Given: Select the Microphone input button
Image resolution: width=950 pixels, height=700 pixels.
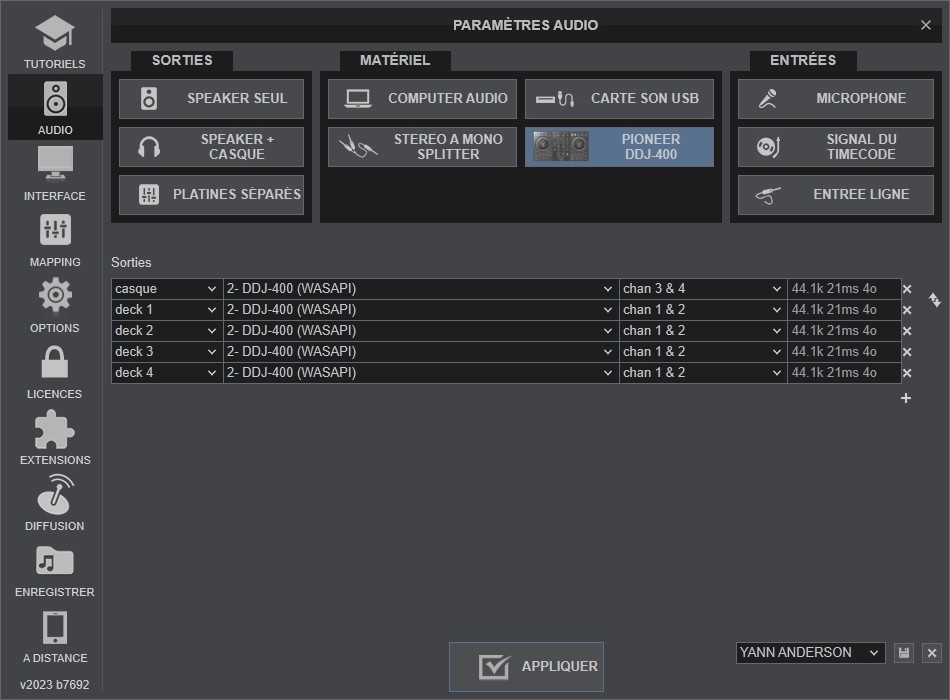Looking at the screenshot, I should (835, 99).
